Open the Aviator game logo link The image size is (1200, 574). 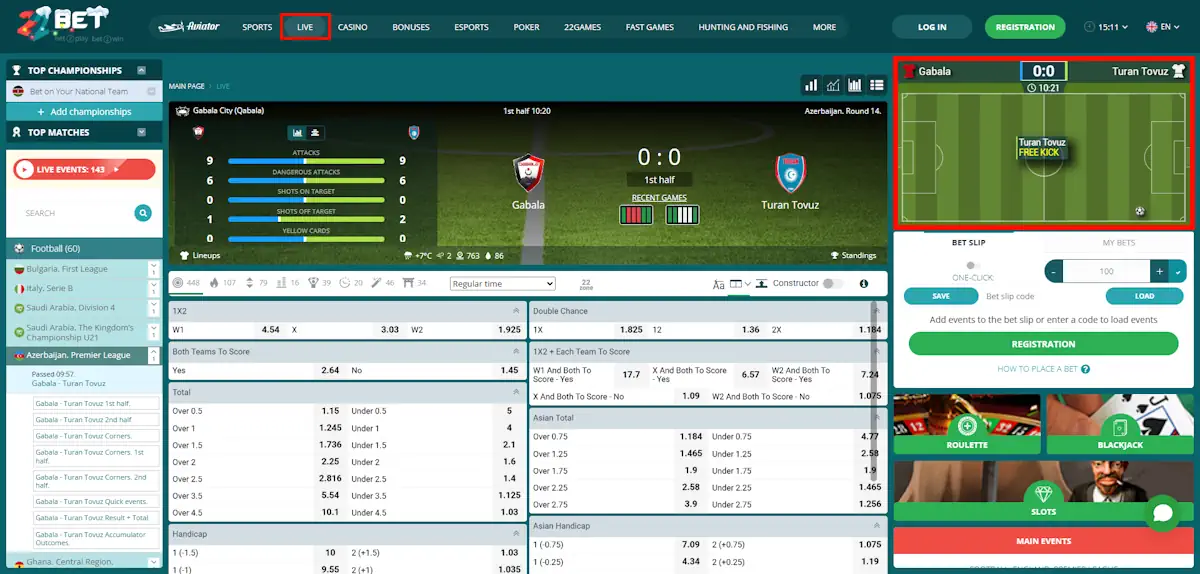[188, 27]
